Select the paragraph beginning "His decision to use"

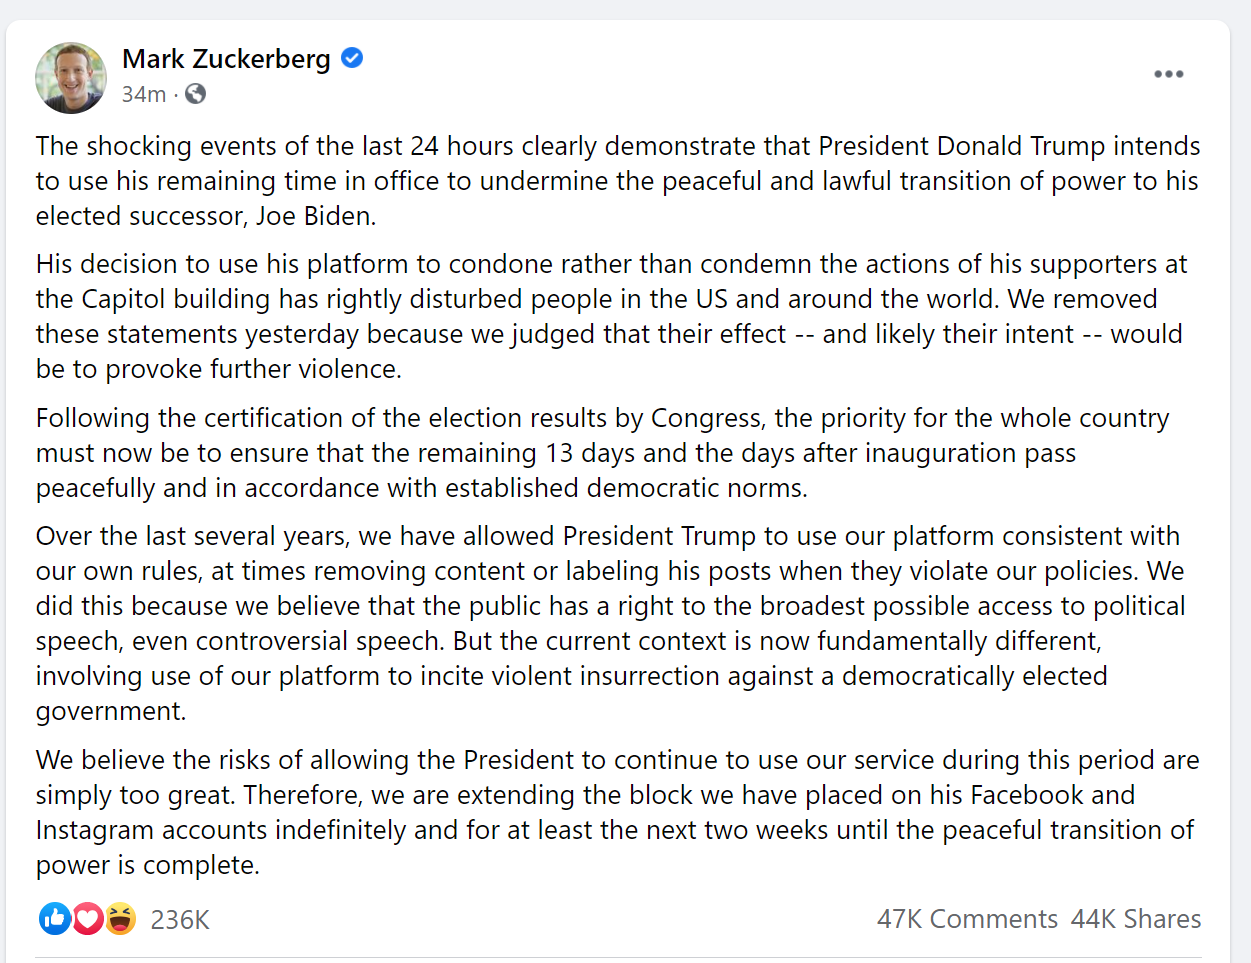[x=611, y=316]
